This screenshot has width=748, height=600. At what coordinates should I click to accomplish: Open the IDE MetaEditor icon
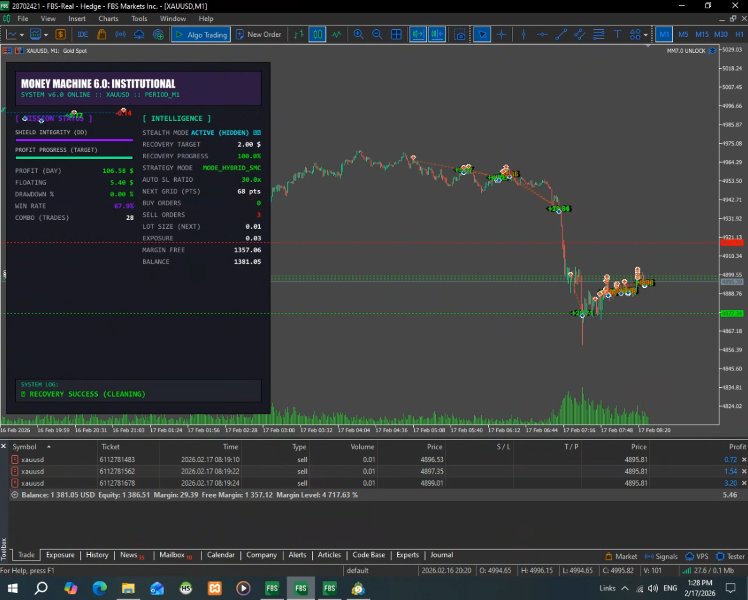pos(83,34)
